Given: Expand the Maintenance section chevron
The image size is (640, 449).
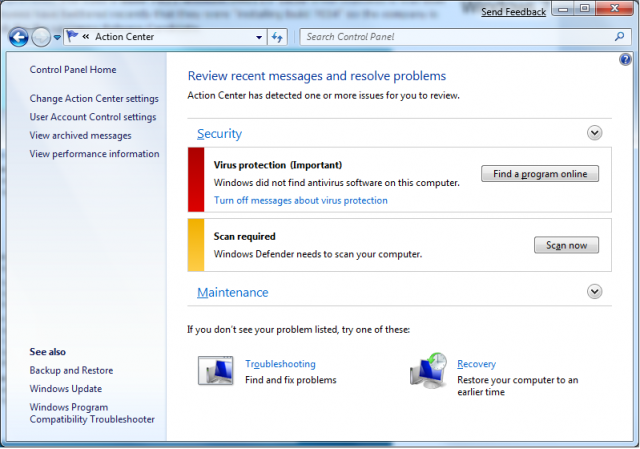Looking at the screenshot, I should pyautogui.click(x=594, y=291).
